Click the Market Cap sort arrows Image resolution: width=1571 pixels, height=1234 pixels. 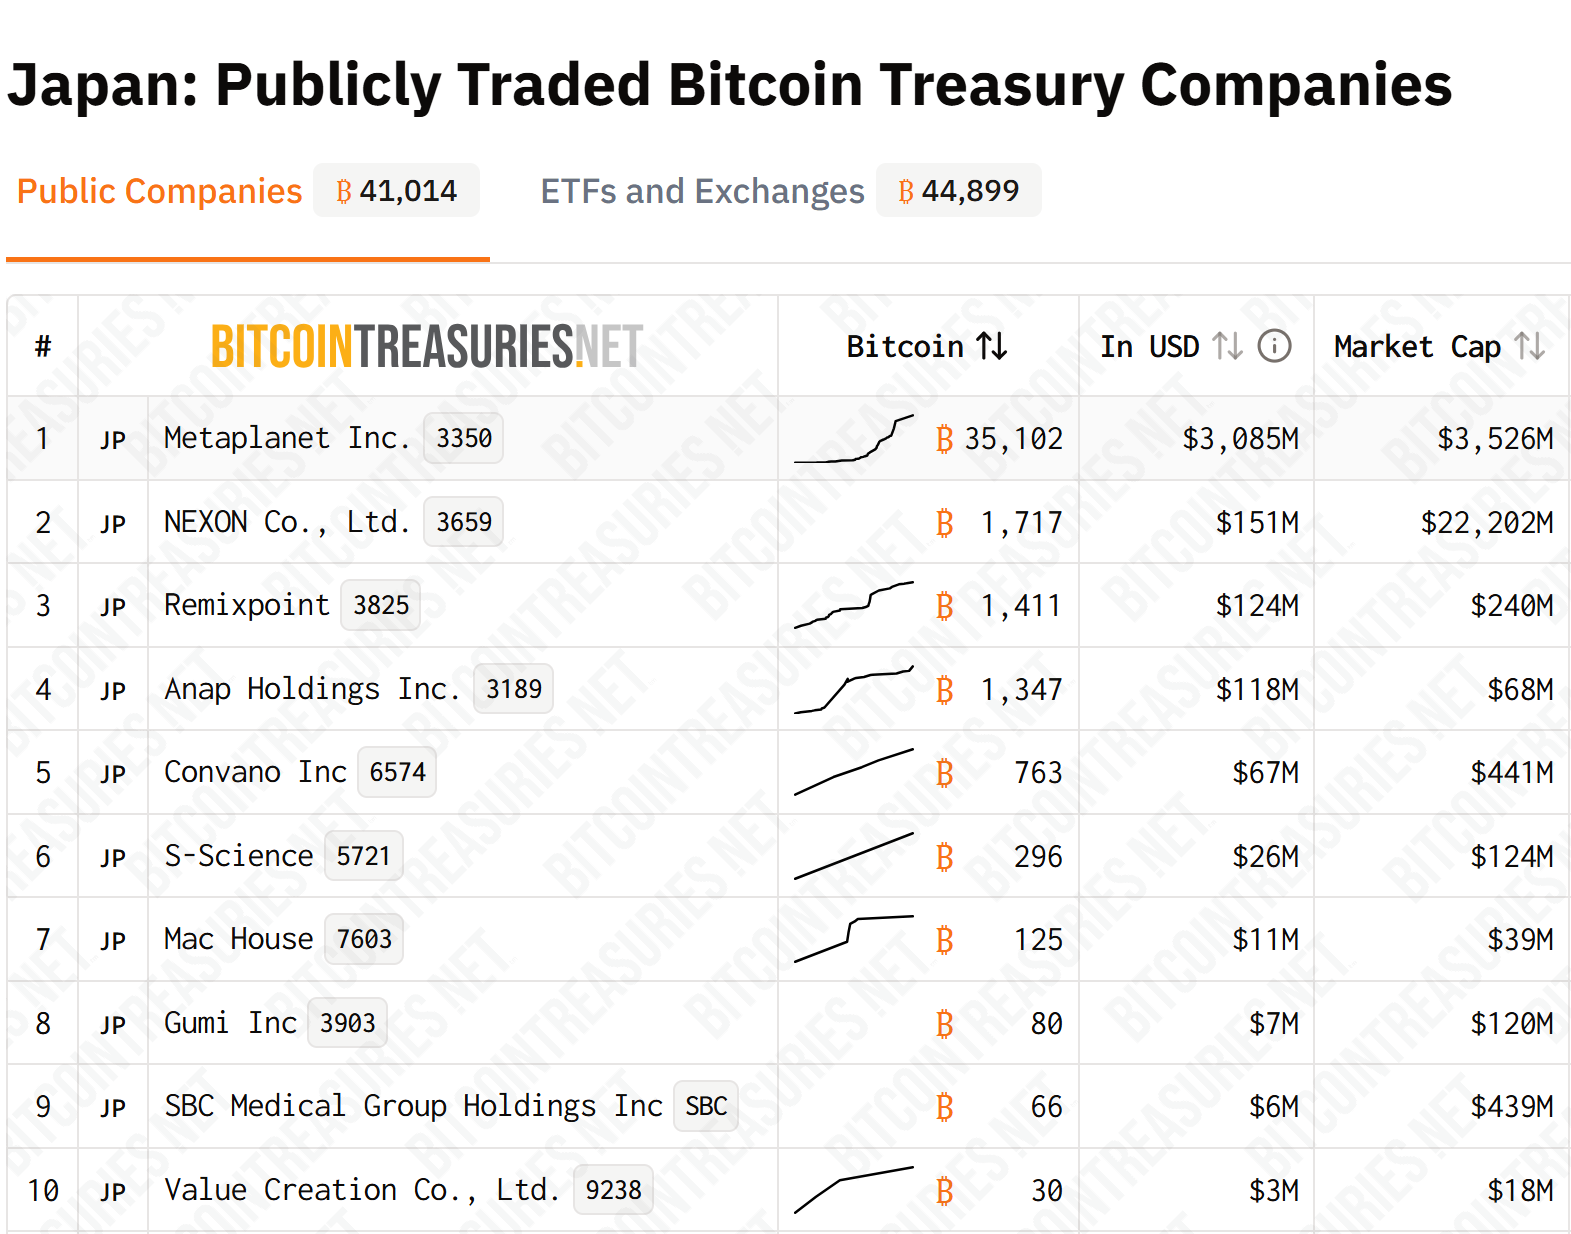1532,346
